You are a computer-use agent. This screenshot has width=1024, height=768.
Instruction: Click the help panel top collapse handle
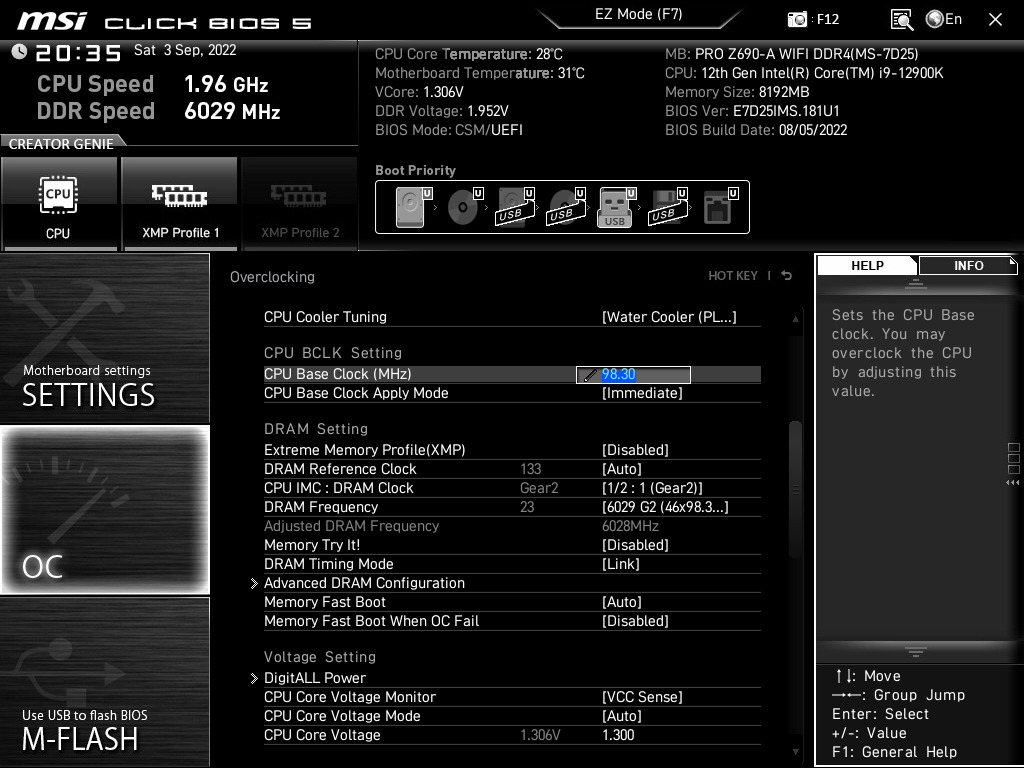pyautogui.click(x=916, y=283)
